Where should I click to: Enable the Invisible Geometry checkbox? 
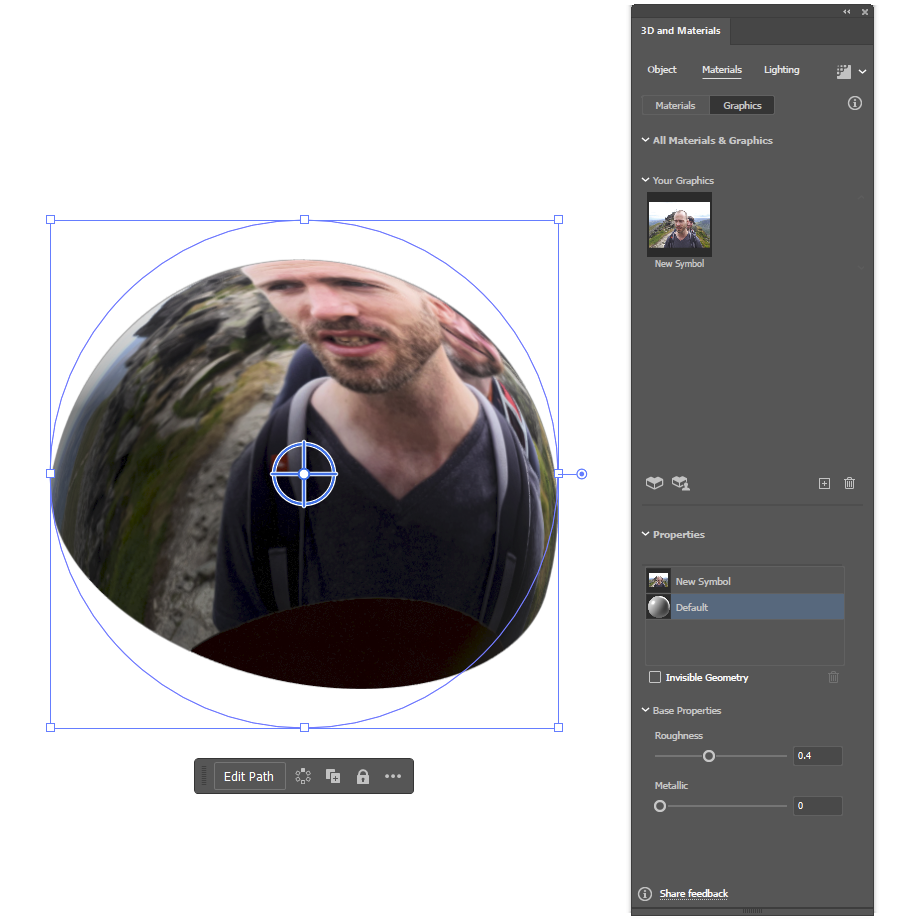(x=655, y=677)
